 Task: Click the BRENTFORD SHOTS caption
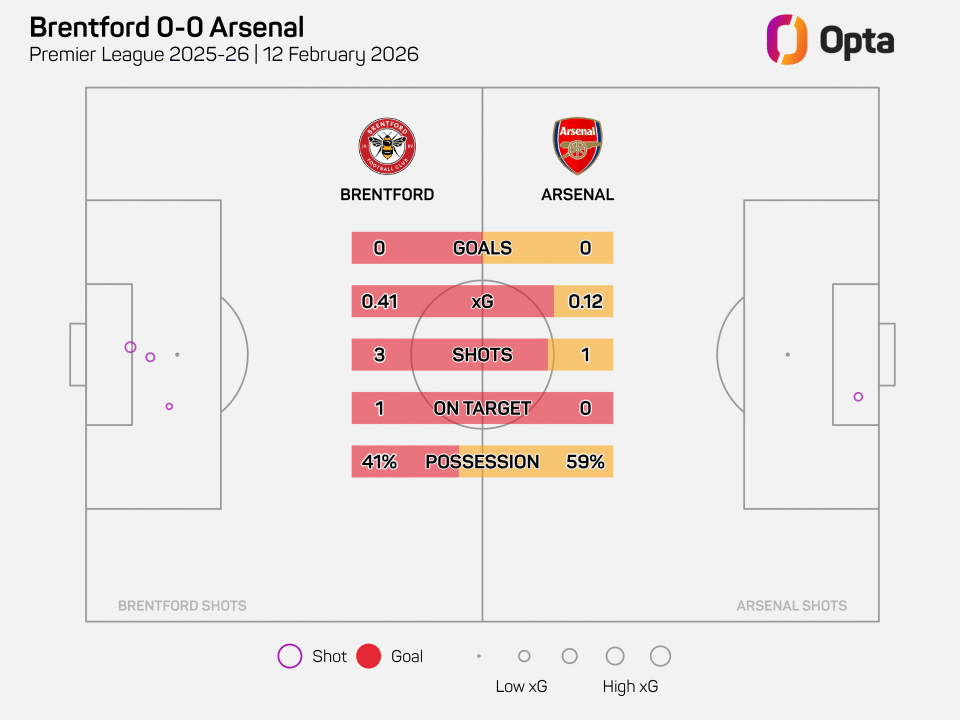click(x=182, y=605)
